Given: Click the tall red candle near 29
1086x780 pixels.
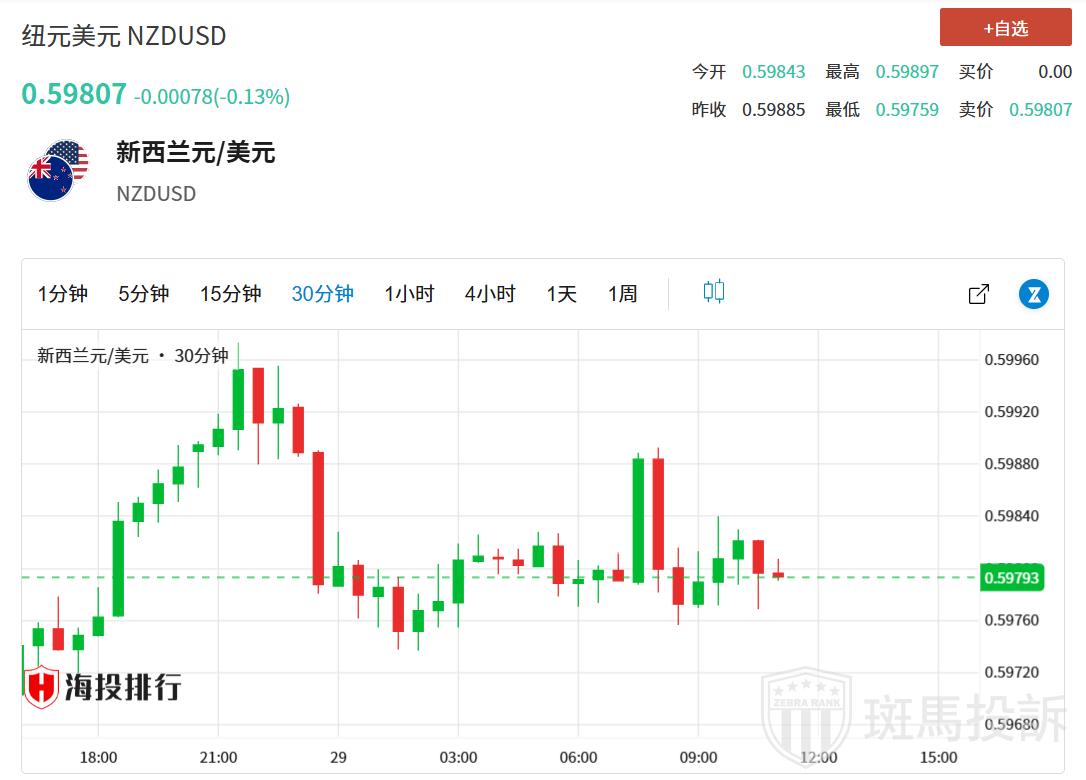Looking at the screenshot, I should [318, 517].
